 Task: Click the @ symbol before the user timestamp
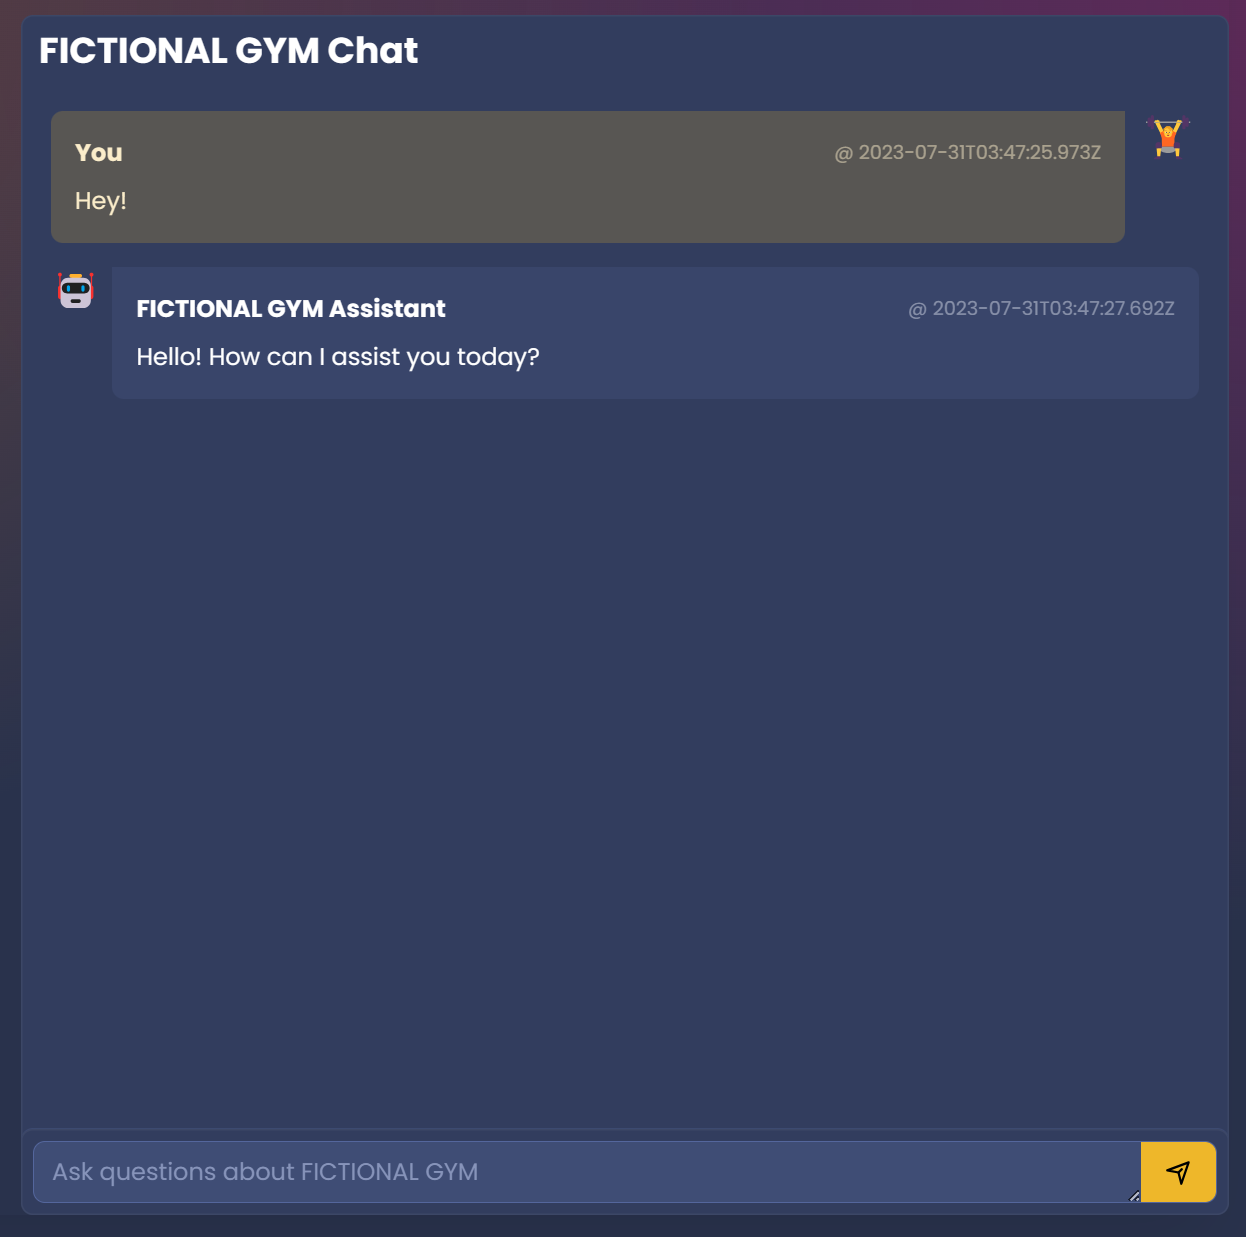844,154
